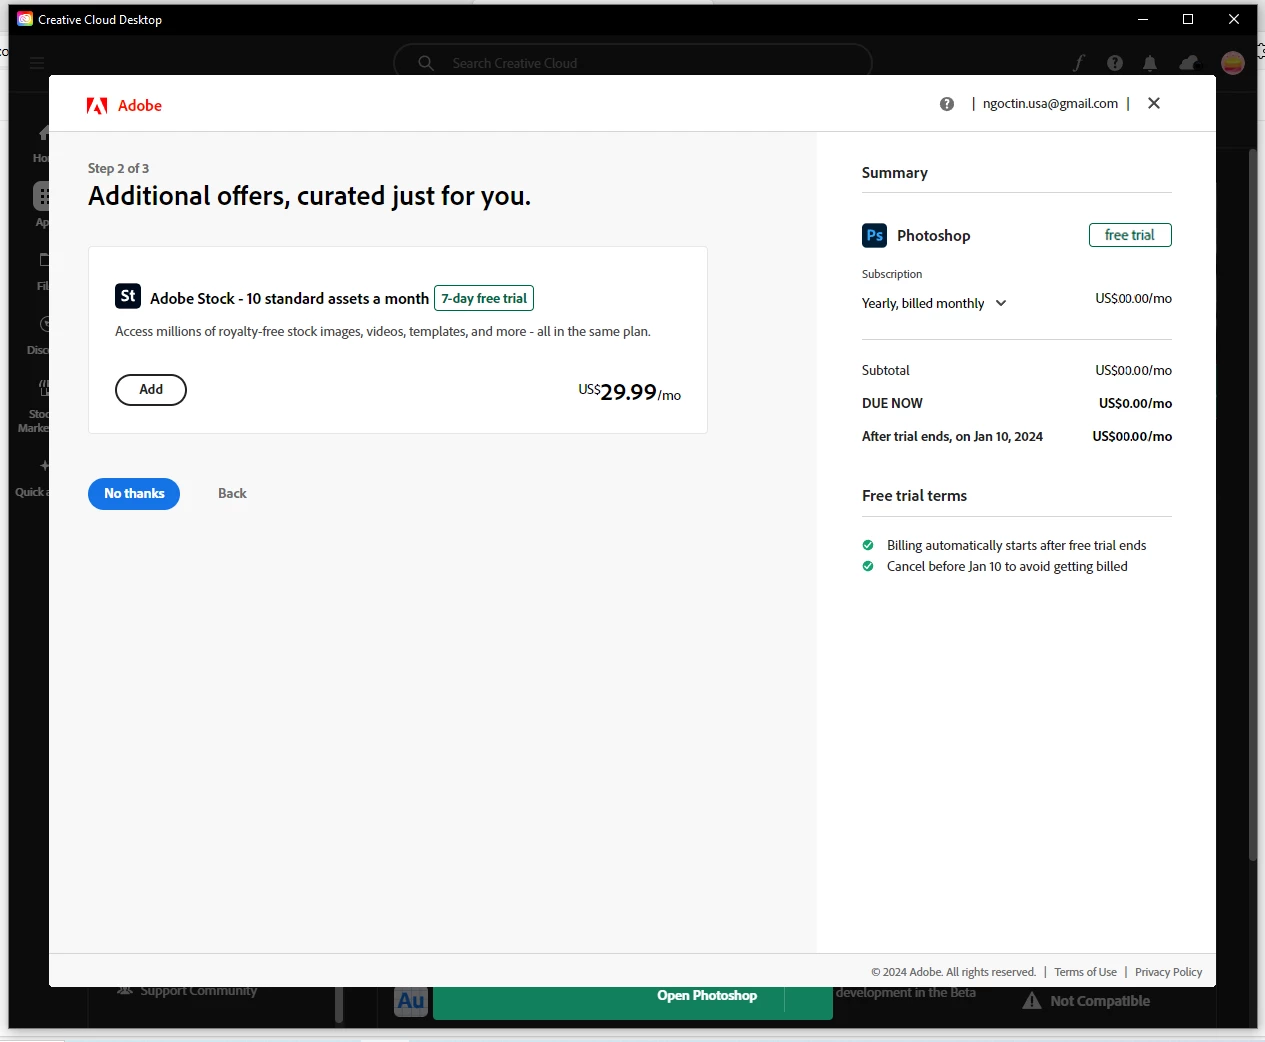Image resolution: width=1265 pixels, height=1042 pixels.
Task: Close the Adobe offers dialog
Action: click(1154, 103)
